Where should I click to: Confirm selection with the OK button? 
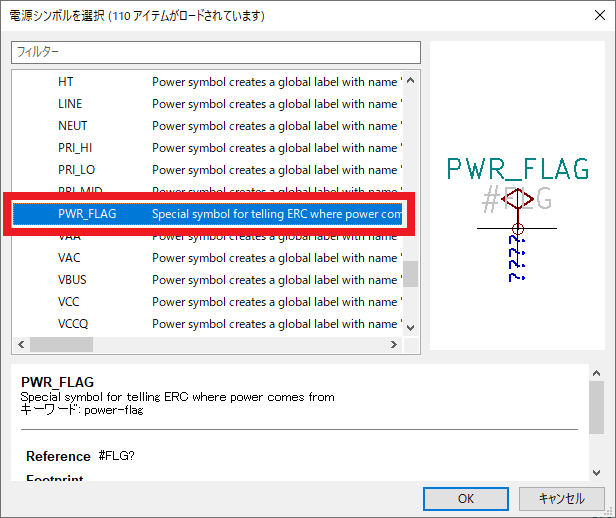pyautogui.click(x=465, y=498)
